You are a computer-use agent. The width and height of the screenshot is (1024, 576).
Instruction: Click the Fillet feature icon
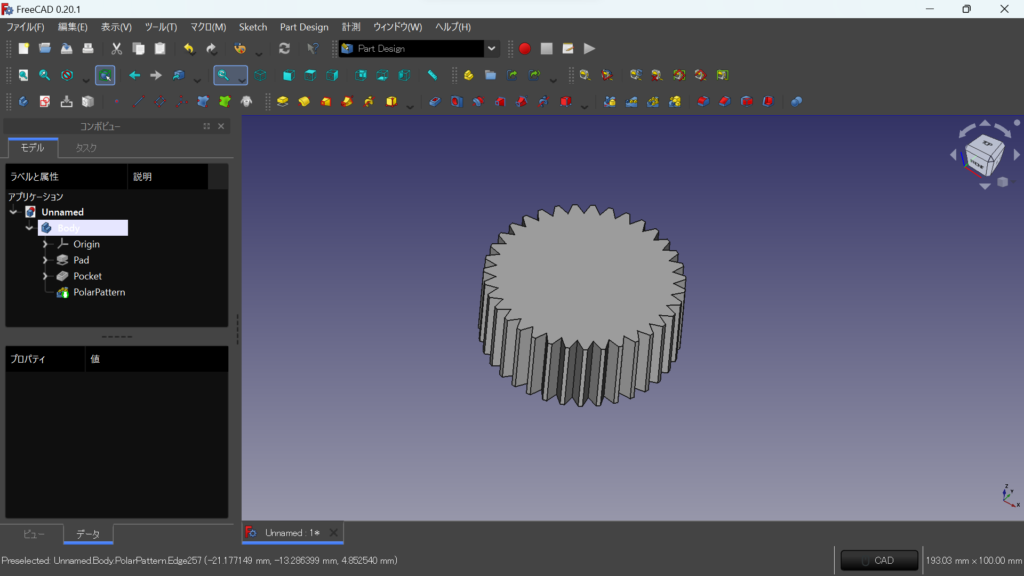point(703,101)
